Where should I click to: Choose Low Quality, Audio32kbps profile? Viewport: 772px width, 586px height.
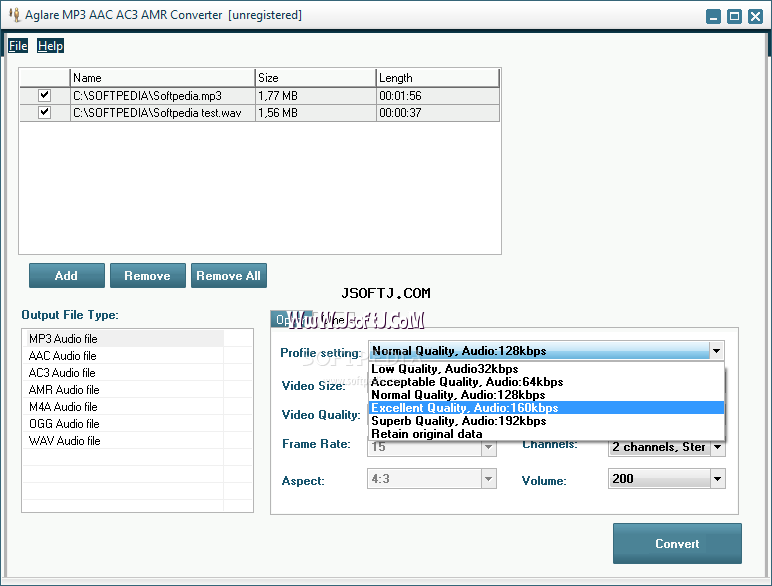pos(547,369)
